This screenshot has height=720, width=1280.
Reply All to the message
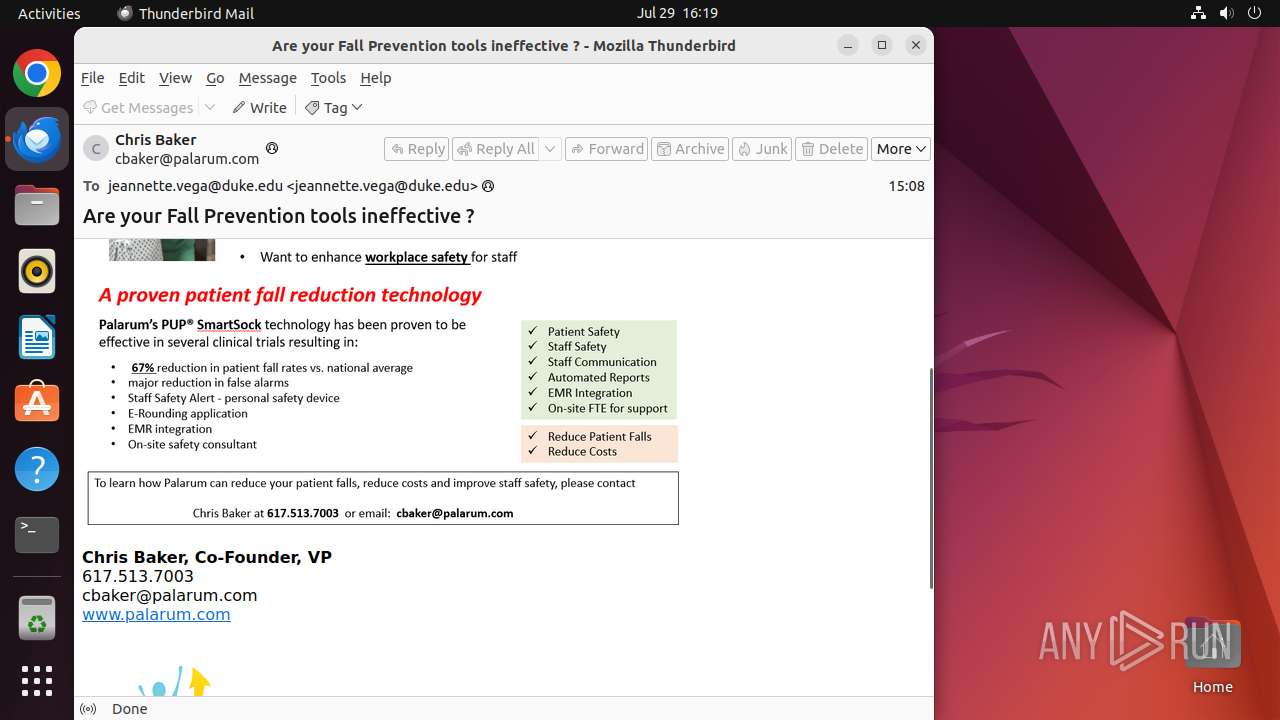[x=496, y=149]
